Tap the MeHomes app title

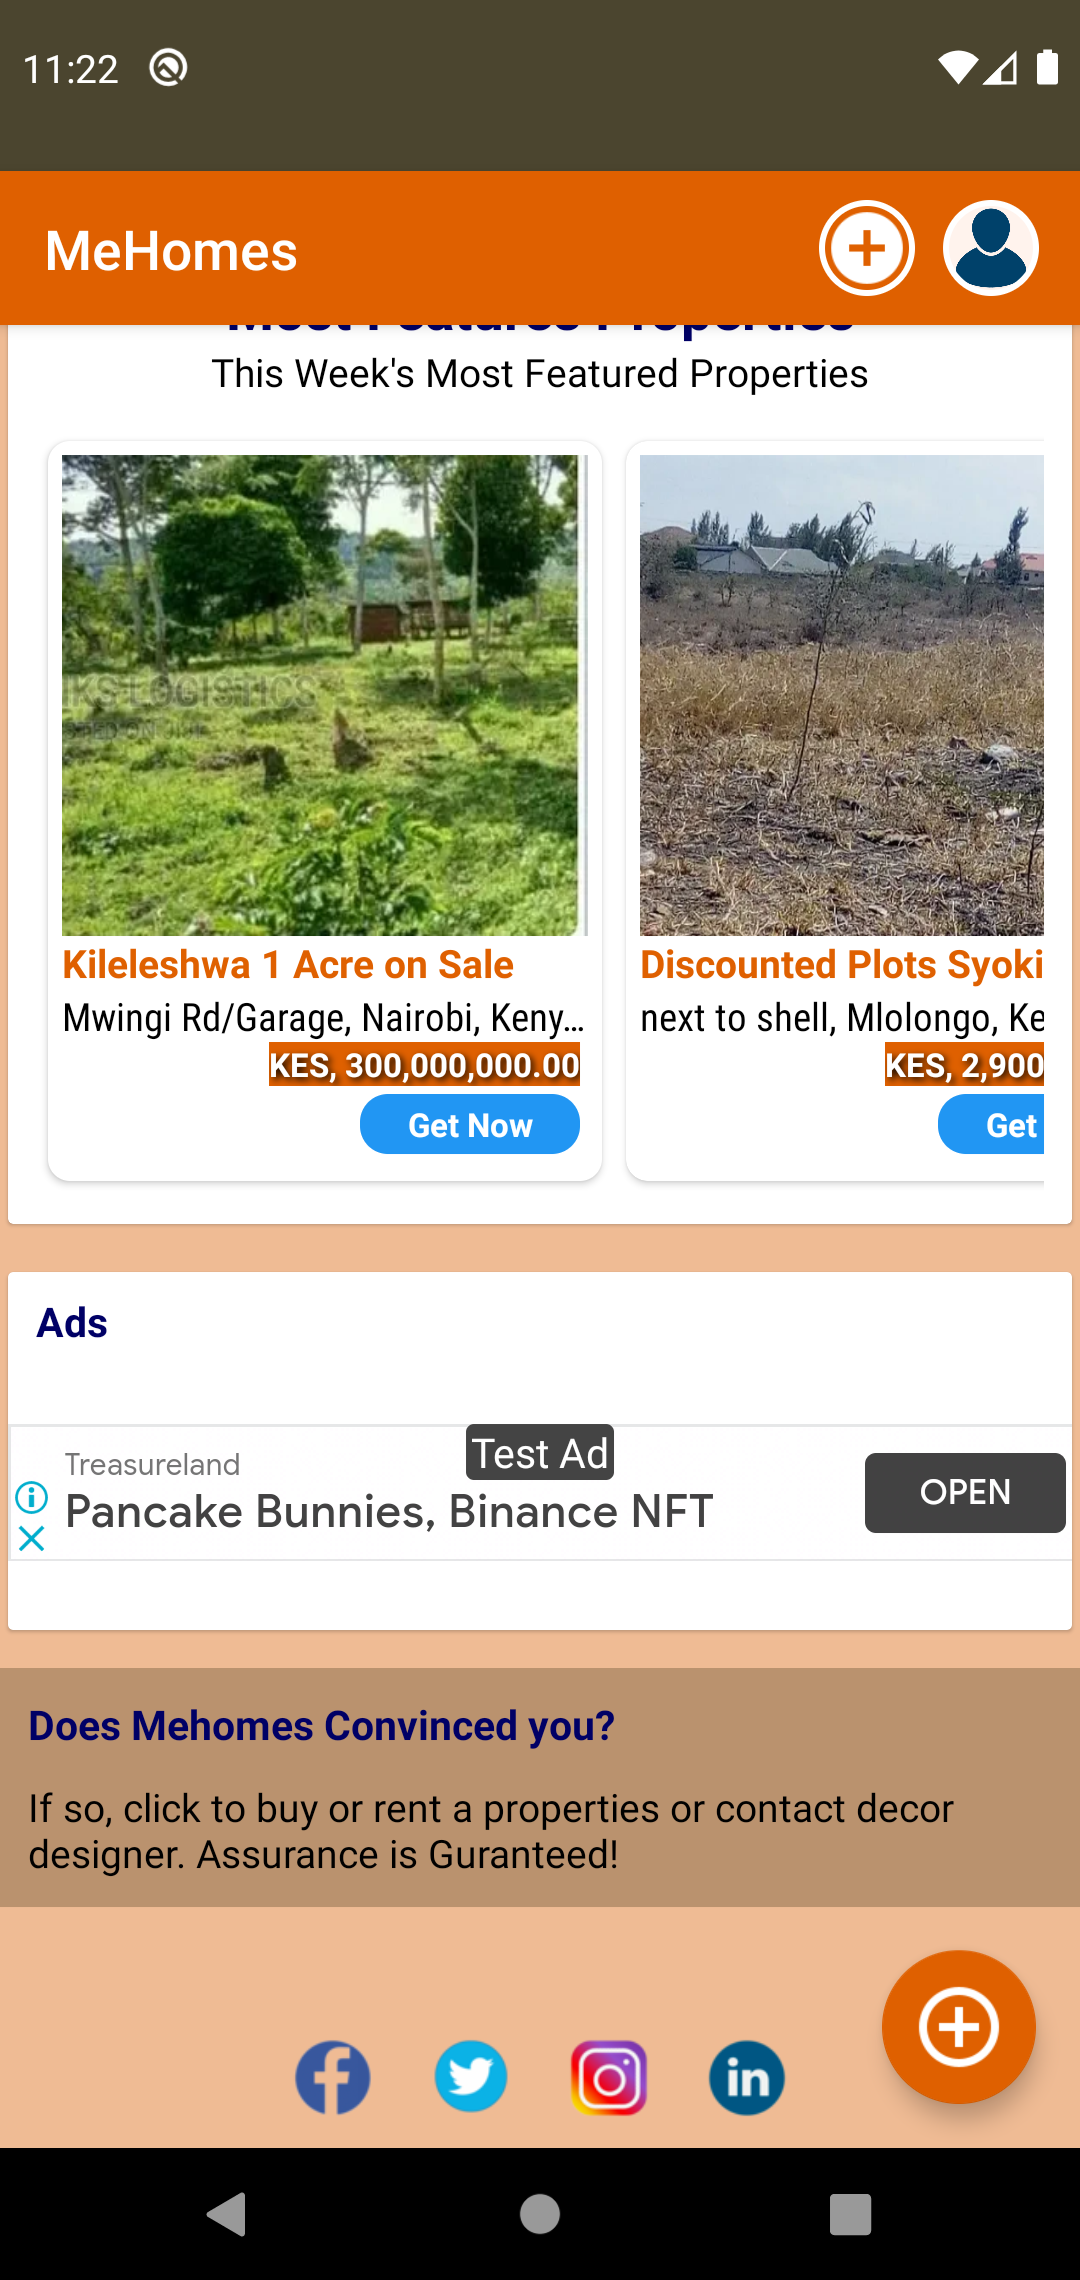pyautogui.click(x=171, y=250)
